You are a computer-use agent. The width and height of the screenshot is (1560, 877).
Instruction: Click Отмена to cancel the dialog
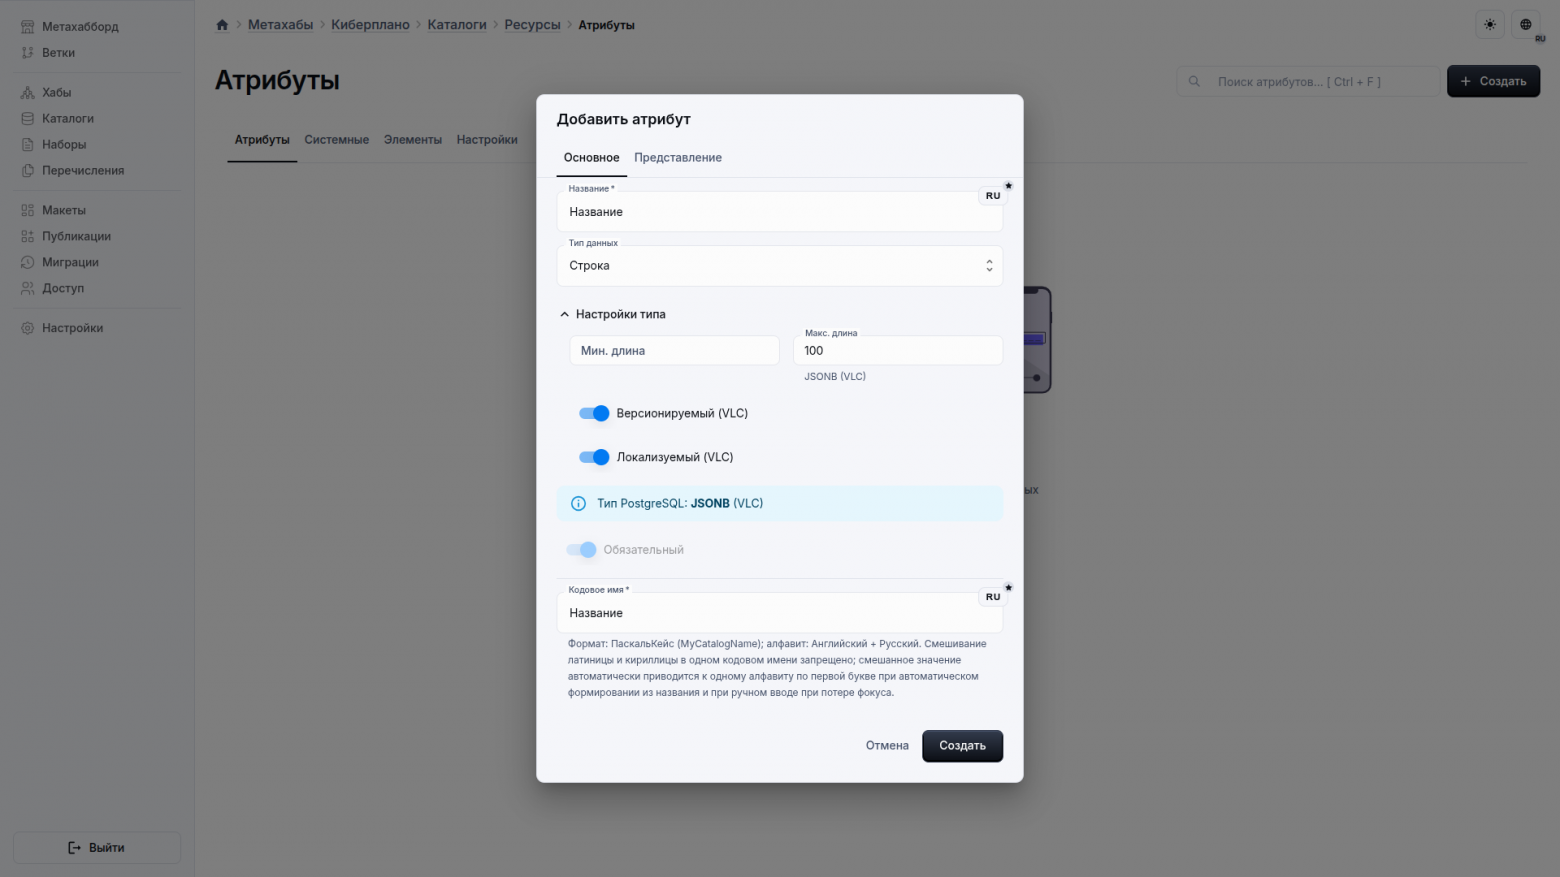[887, 746]
